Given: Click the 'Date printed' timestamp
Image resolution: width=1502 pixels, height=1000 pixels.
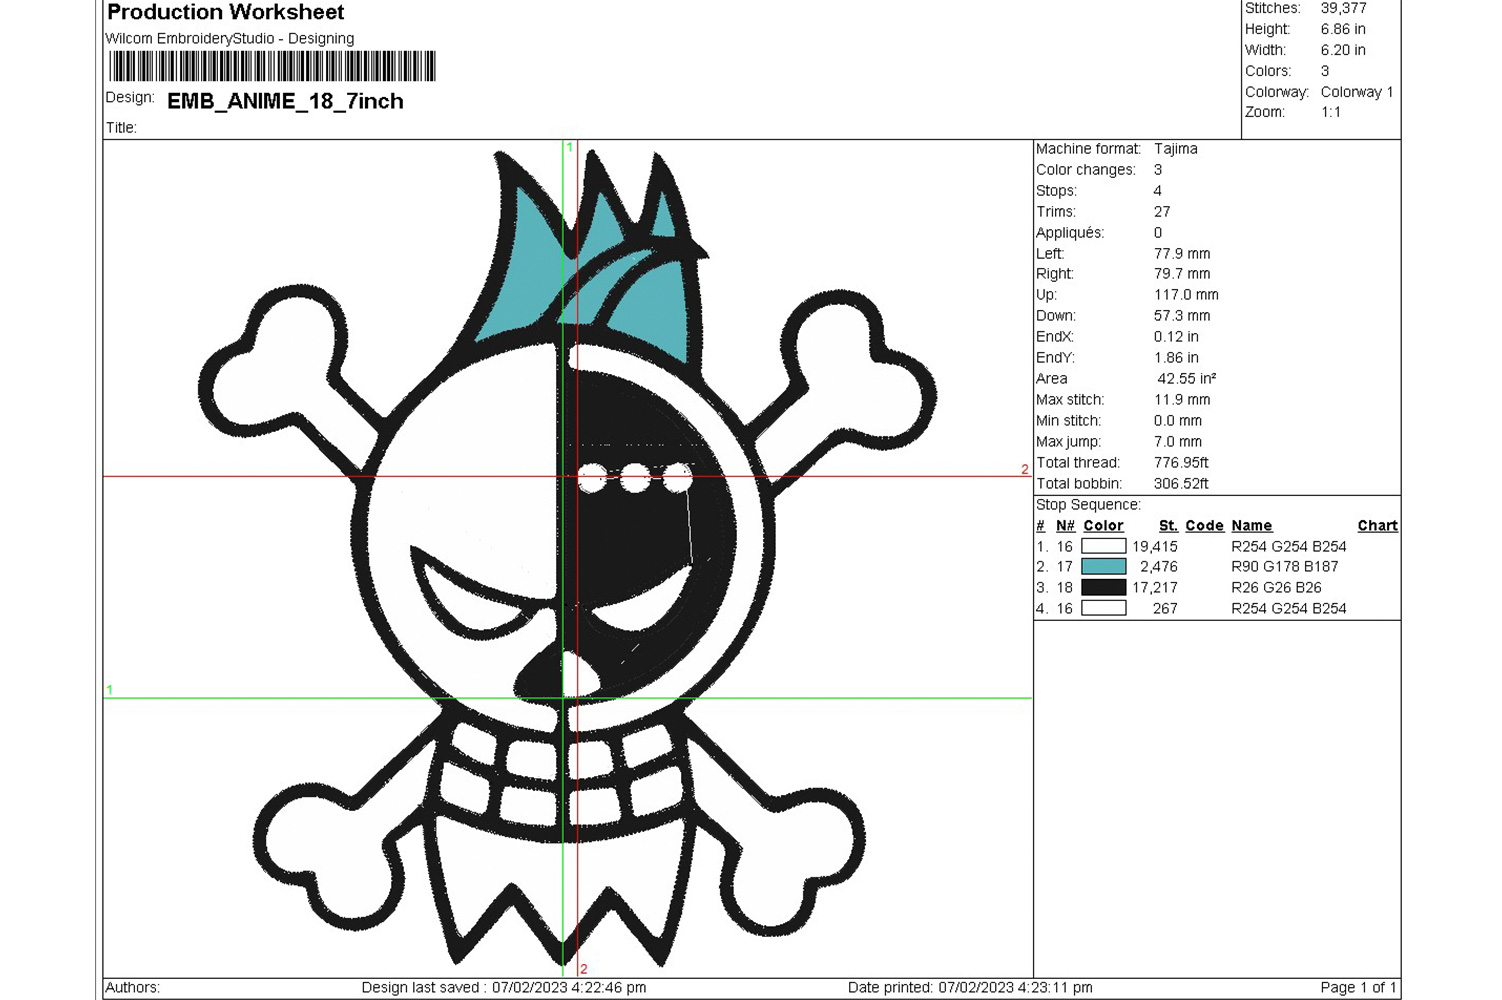Looking at the screenshot, I should tap(970, 988).
